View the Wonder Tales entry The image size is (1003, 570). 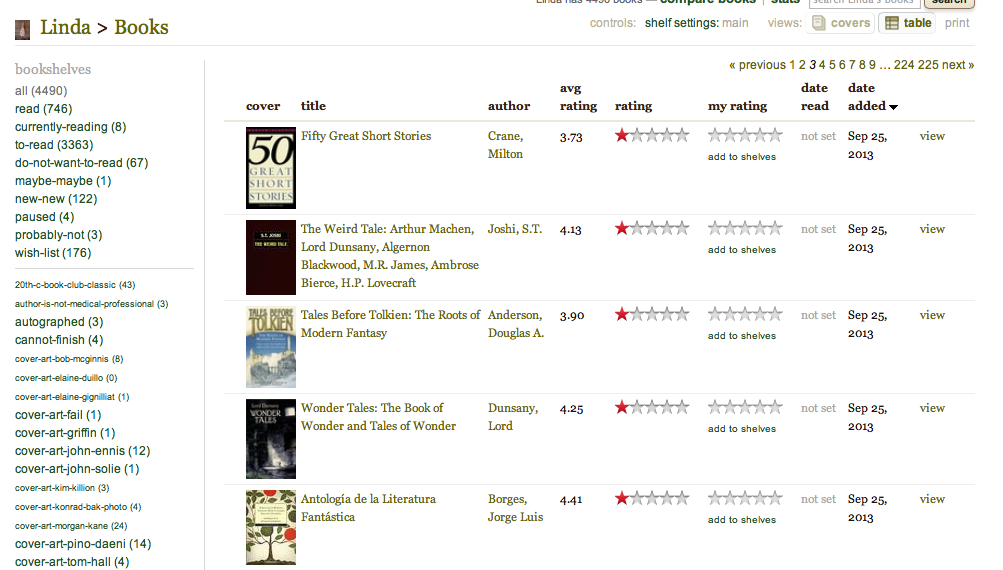[x=932, y=408]
